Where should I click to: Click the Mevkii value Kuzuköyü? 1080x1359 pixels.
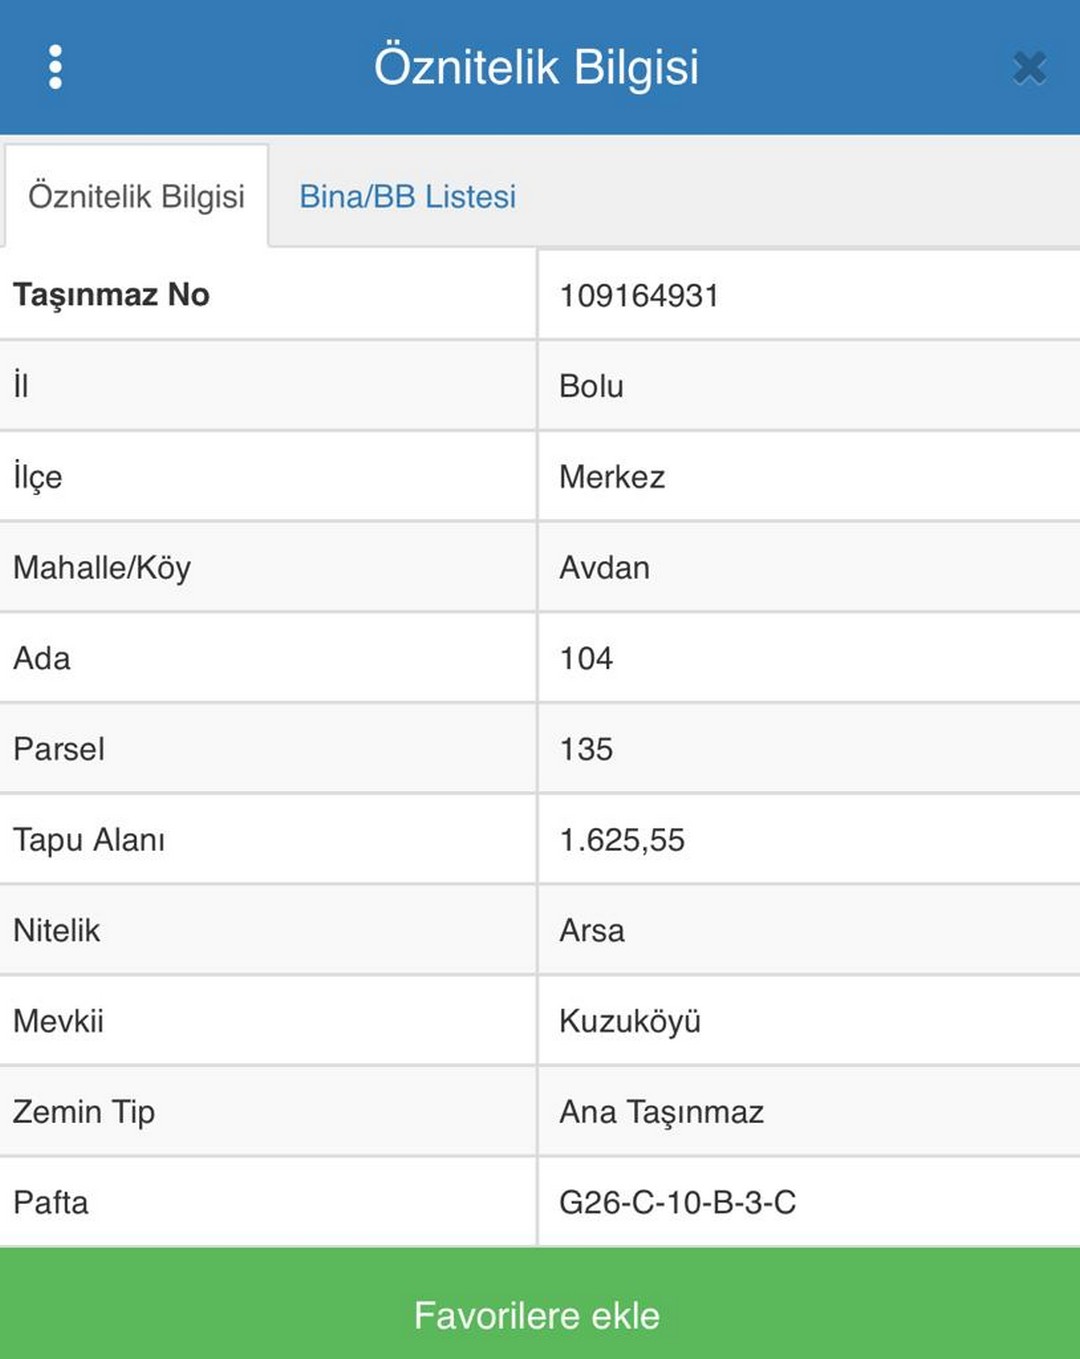(630, 1021)
